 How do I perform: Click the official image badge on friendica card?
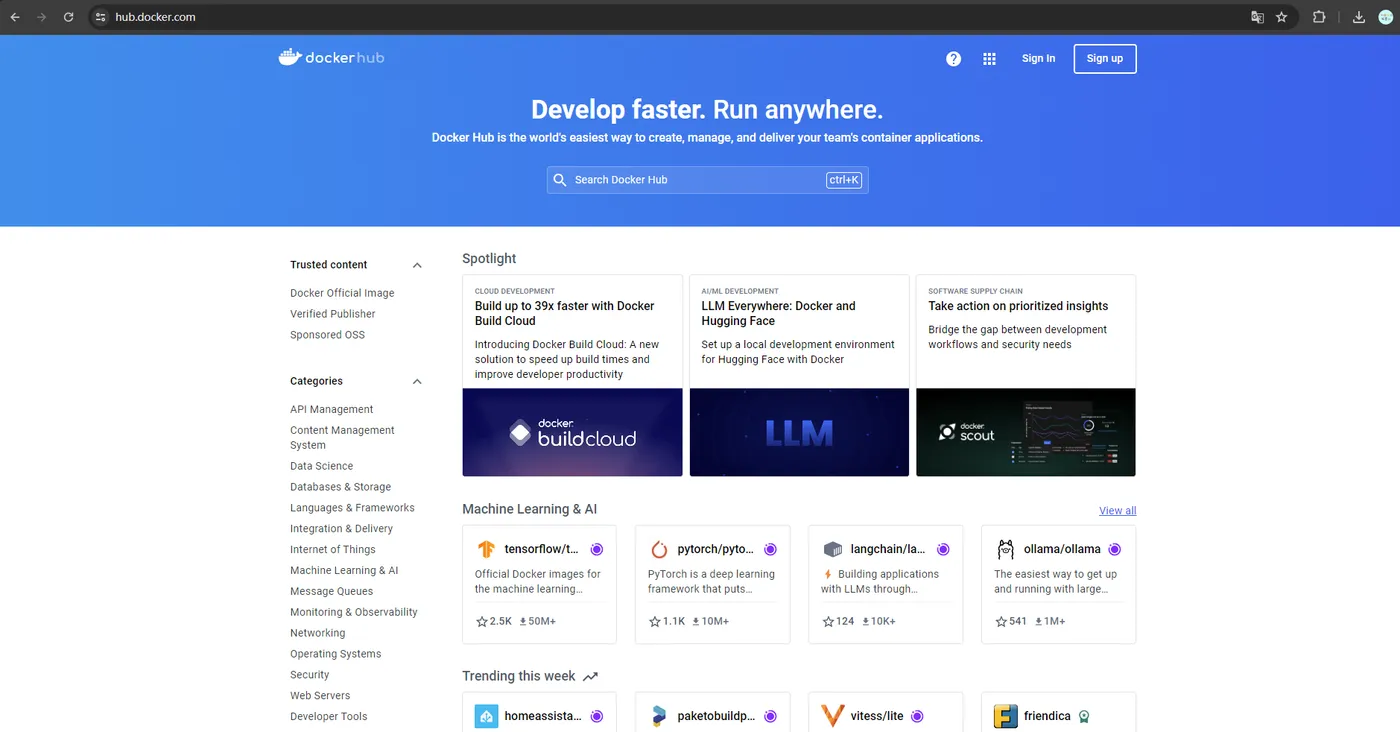coord(1084,716)
